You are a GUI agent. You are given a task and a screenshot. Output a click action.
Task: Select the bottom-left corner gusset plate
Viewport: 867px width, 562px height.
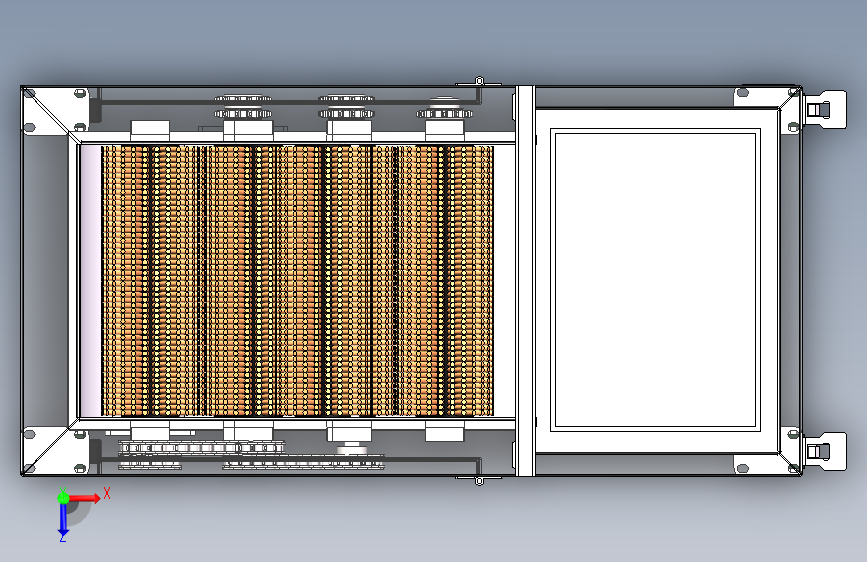pos(55,450)
